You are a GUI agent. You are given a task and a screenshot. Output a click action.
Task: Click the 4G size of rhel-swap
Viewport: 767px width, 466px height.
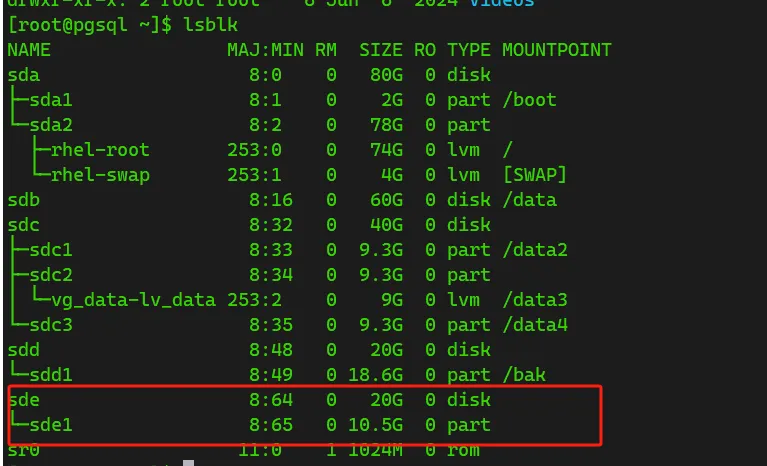click(x=392, y=175)
